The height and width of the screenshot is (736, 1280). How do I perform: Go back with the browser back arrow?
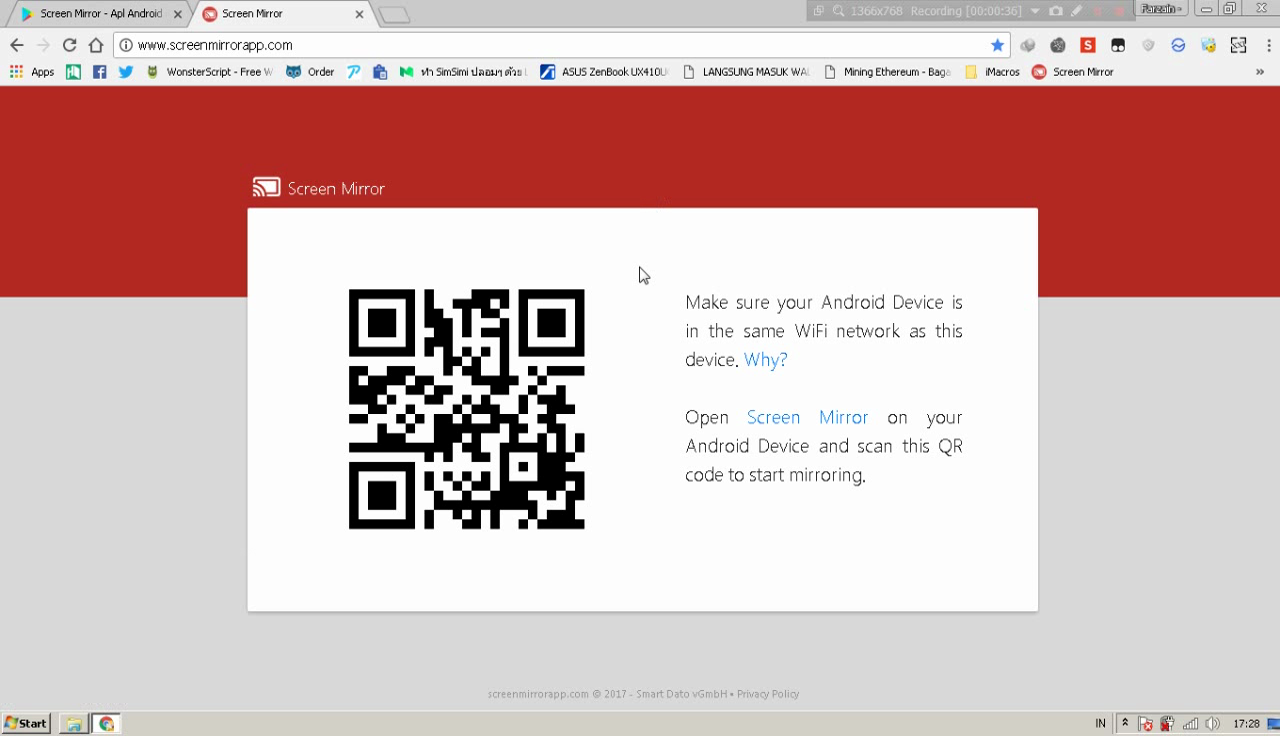17,45
